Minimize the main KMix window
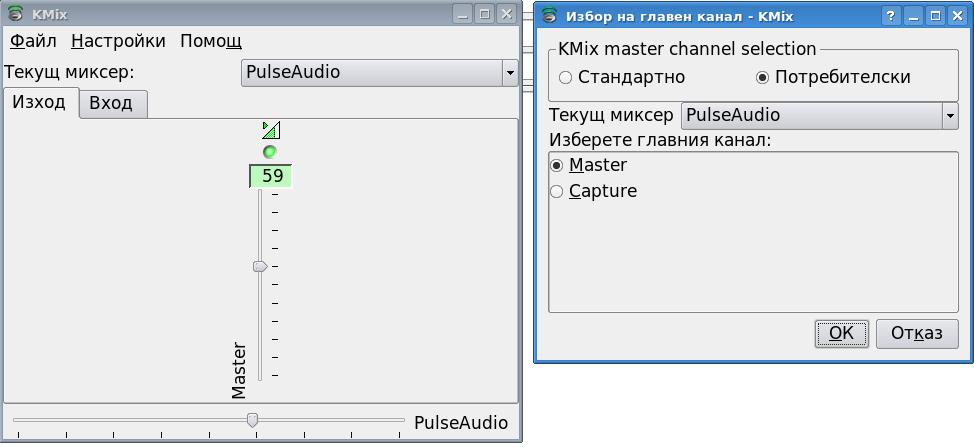Image resolution: width=974 pixels, height=447 pixels. 462,14
